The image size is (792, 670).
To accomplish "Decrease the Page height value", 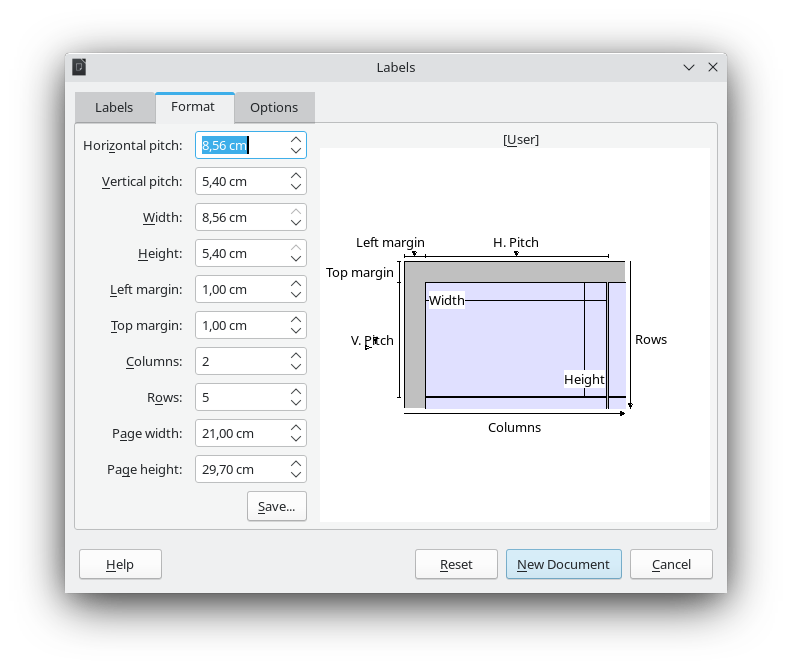I will tap(296, 475).
